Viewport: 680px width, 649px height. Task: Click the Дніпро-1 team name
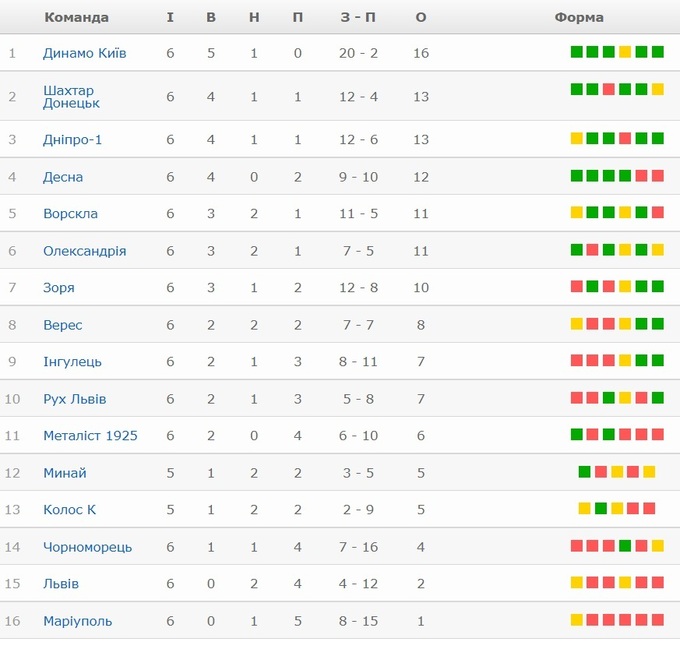pyautogui.click(x=72, y=139)
